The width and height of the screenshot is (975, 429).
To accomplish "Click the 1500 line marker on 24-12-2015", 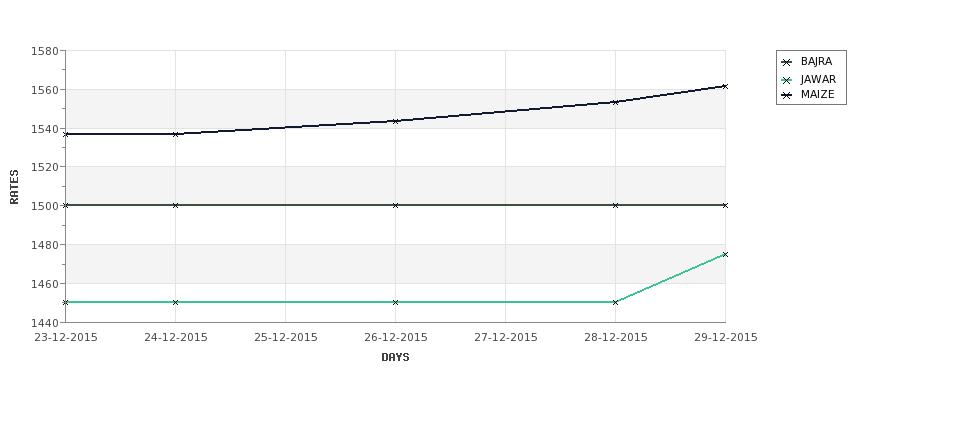I will [x=175, y=205].
